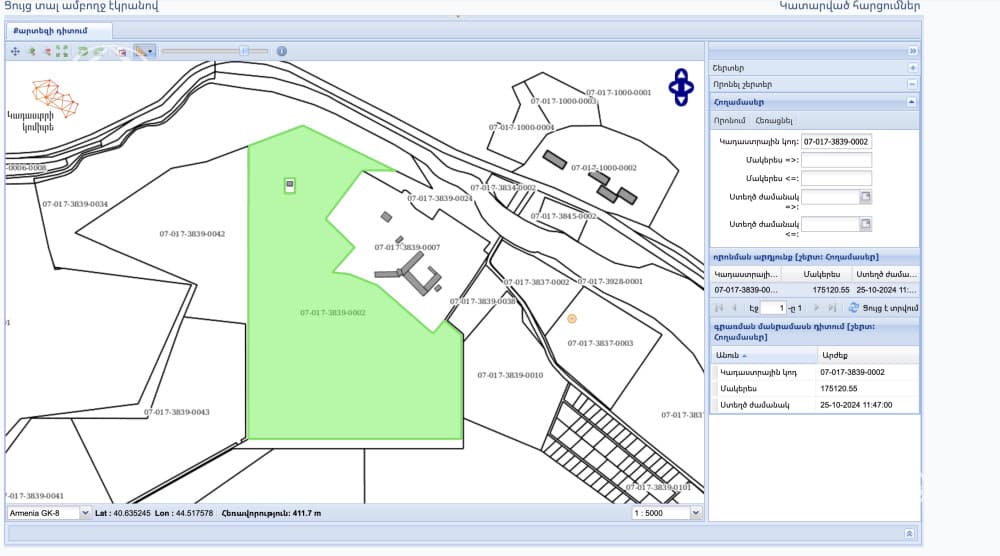Click next page pagination icon

816,308
